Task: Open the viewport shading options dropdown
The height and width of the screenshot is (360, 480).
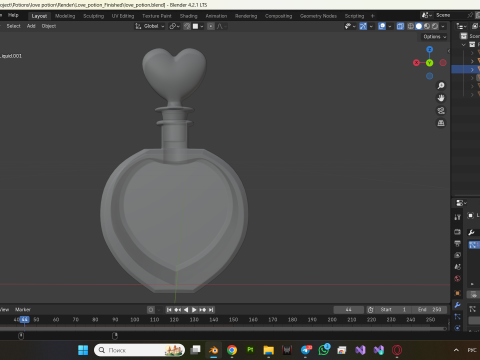Action: pyautogui.click(x=443, y=26)
